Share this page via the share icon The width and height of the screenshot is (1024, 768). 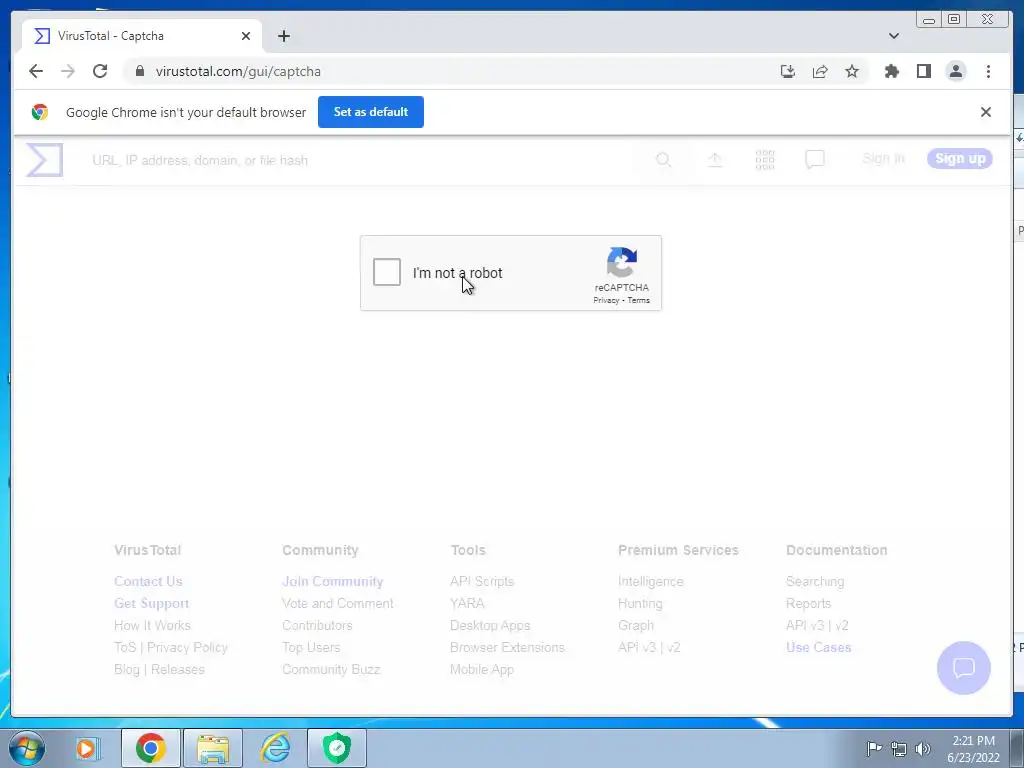click(x=820, y=71)
